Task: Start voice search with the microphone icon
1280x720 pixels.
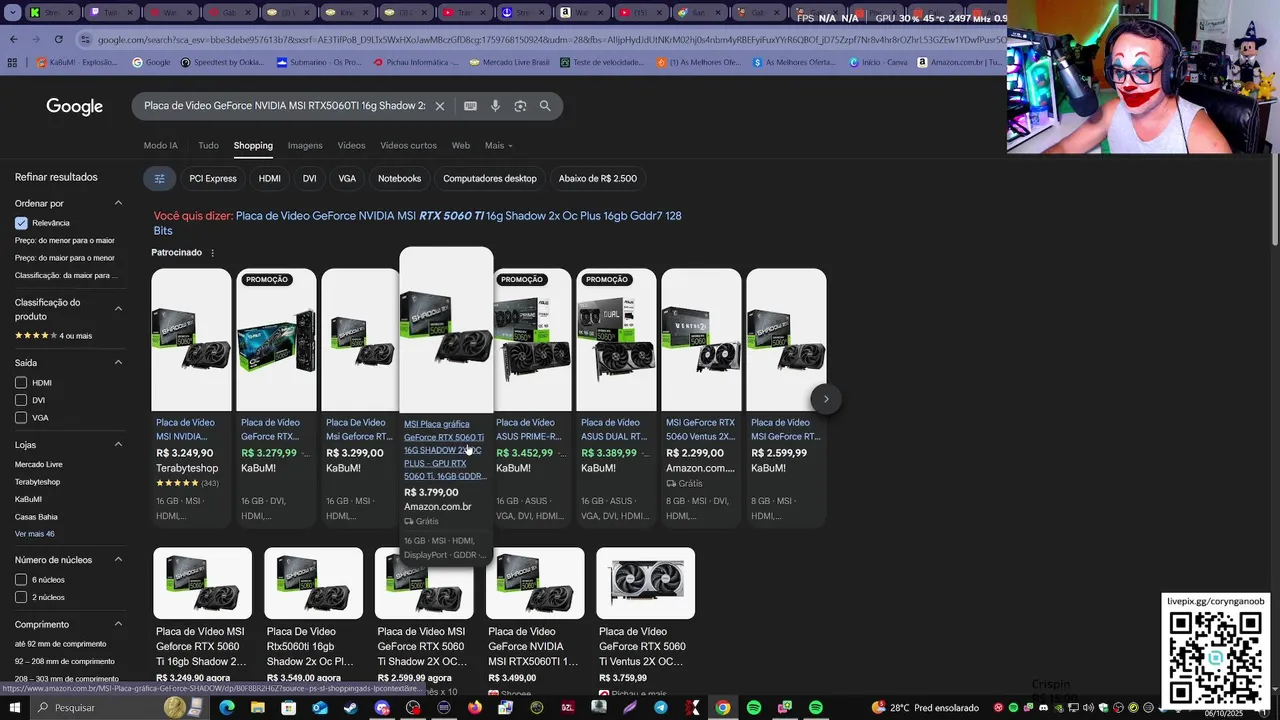Action: (495, 106)
